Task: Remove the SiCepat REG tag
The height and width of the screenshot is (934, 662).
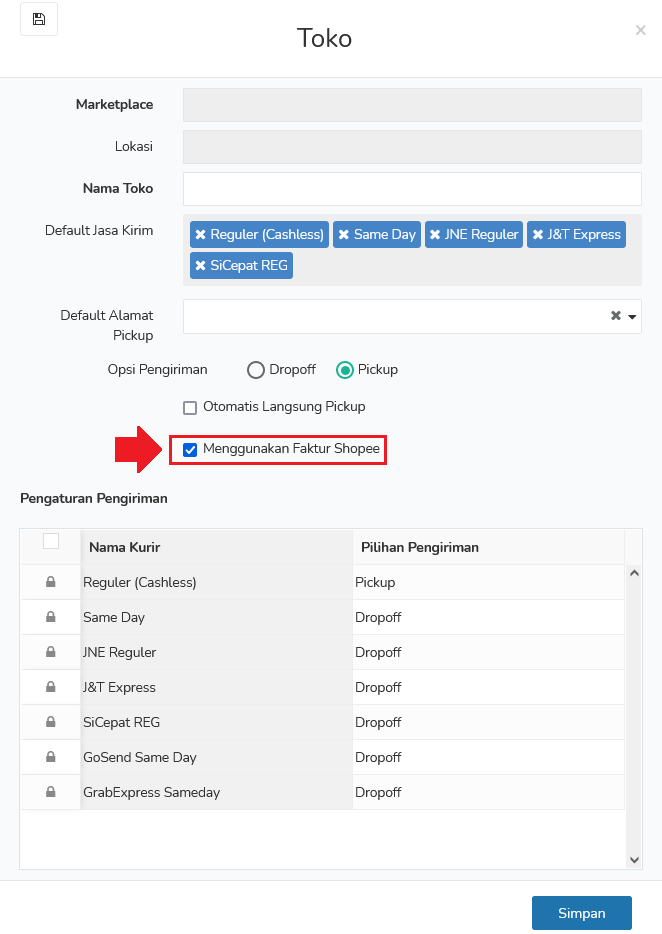Action: pyautogui.click(x=201, y=266)
